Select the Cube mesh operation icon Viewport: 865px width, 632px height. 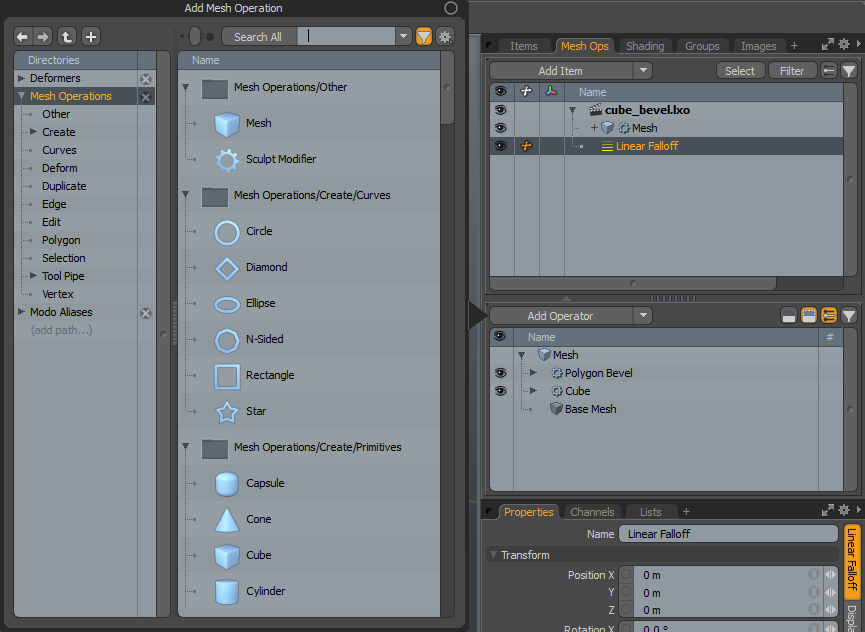[x=227, y=555]
